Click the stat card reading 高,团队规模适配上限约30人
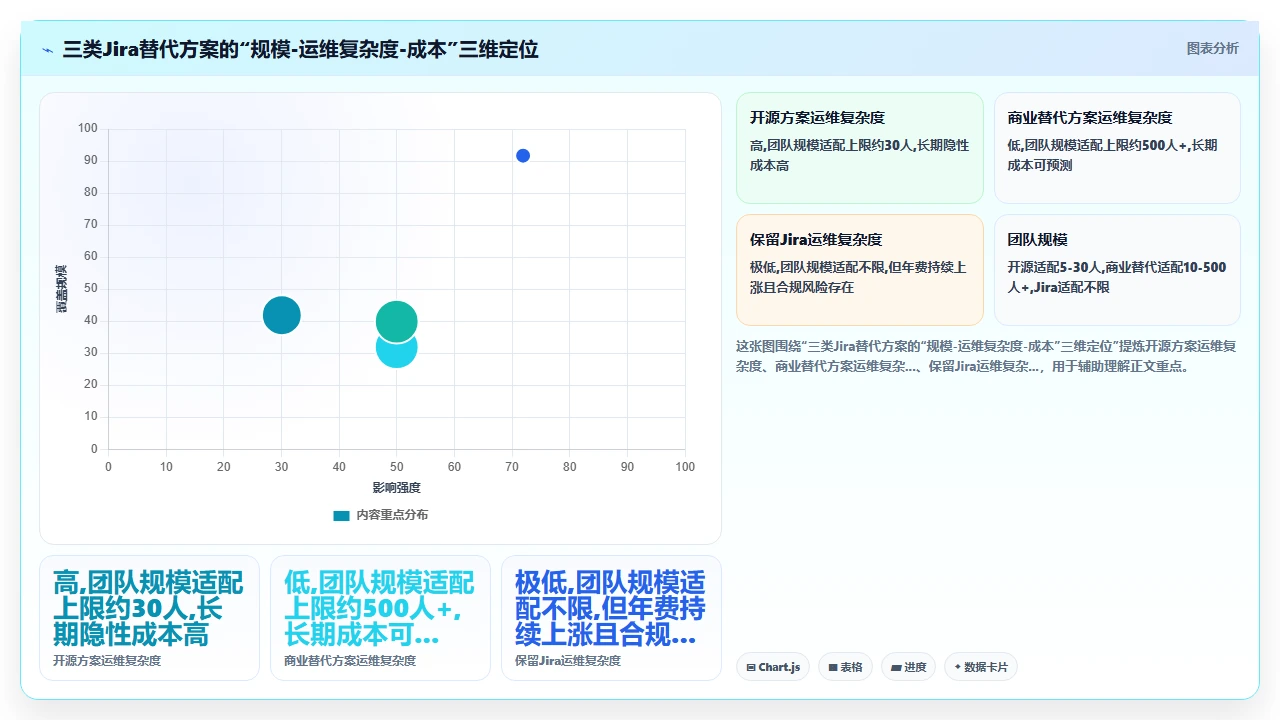 [149, 618]
